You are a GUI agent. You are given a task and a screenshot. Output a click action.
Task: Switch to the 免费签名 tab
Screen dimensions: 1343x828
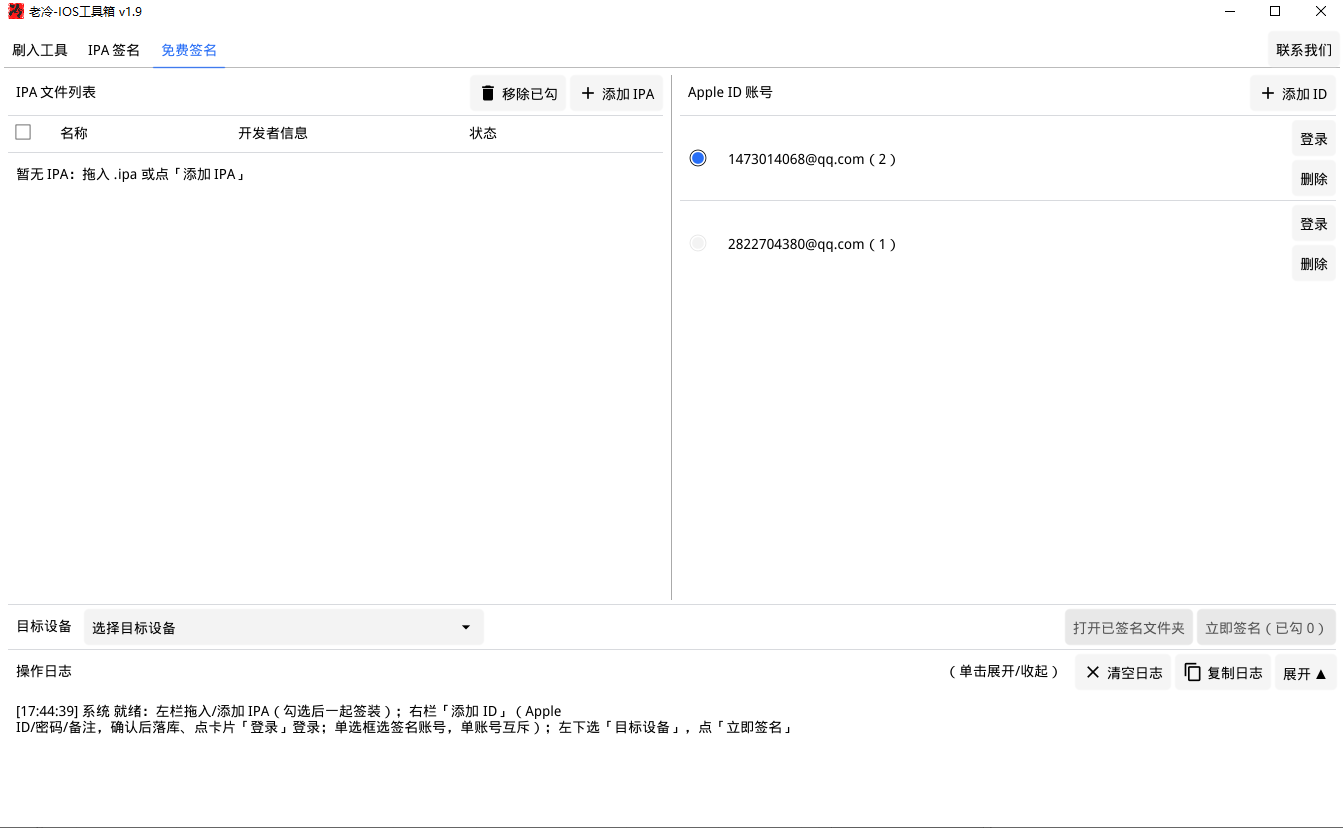tap(189, 50)
